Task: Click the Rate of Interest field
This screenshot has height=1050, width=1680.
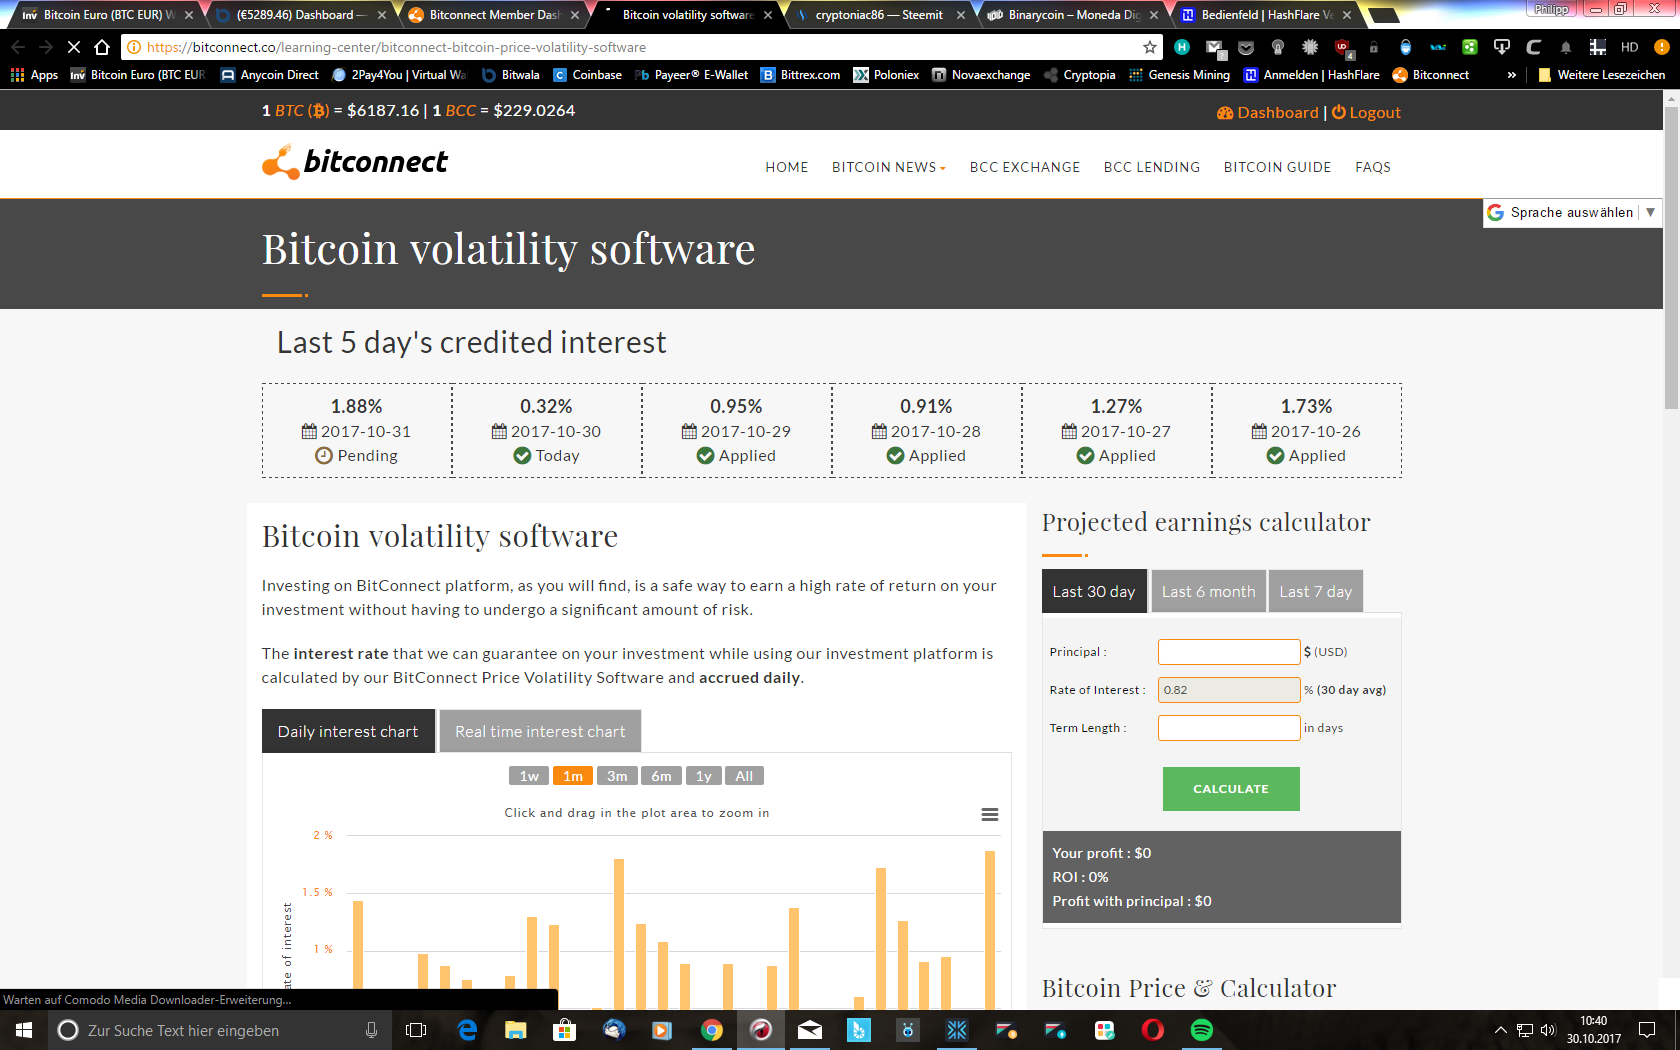Action: (1229, 690)
